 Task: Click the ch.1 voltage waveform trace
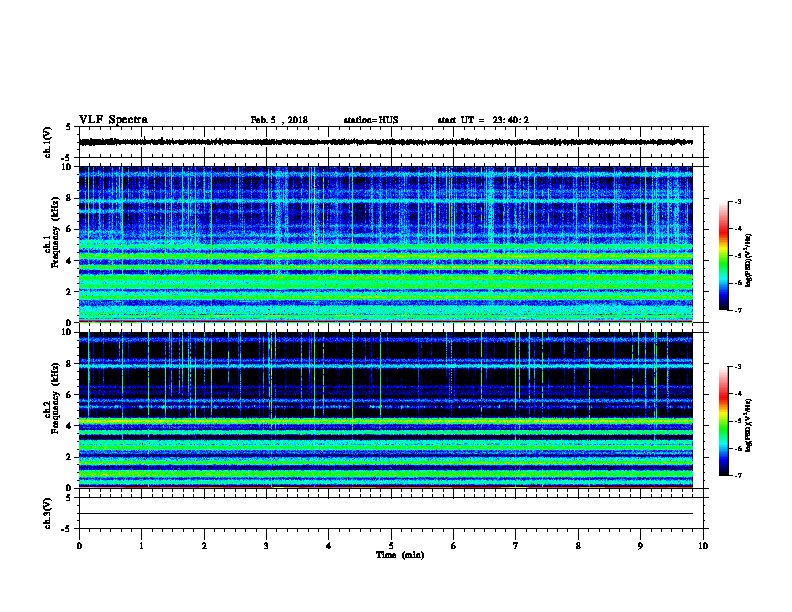click(386, 142)
